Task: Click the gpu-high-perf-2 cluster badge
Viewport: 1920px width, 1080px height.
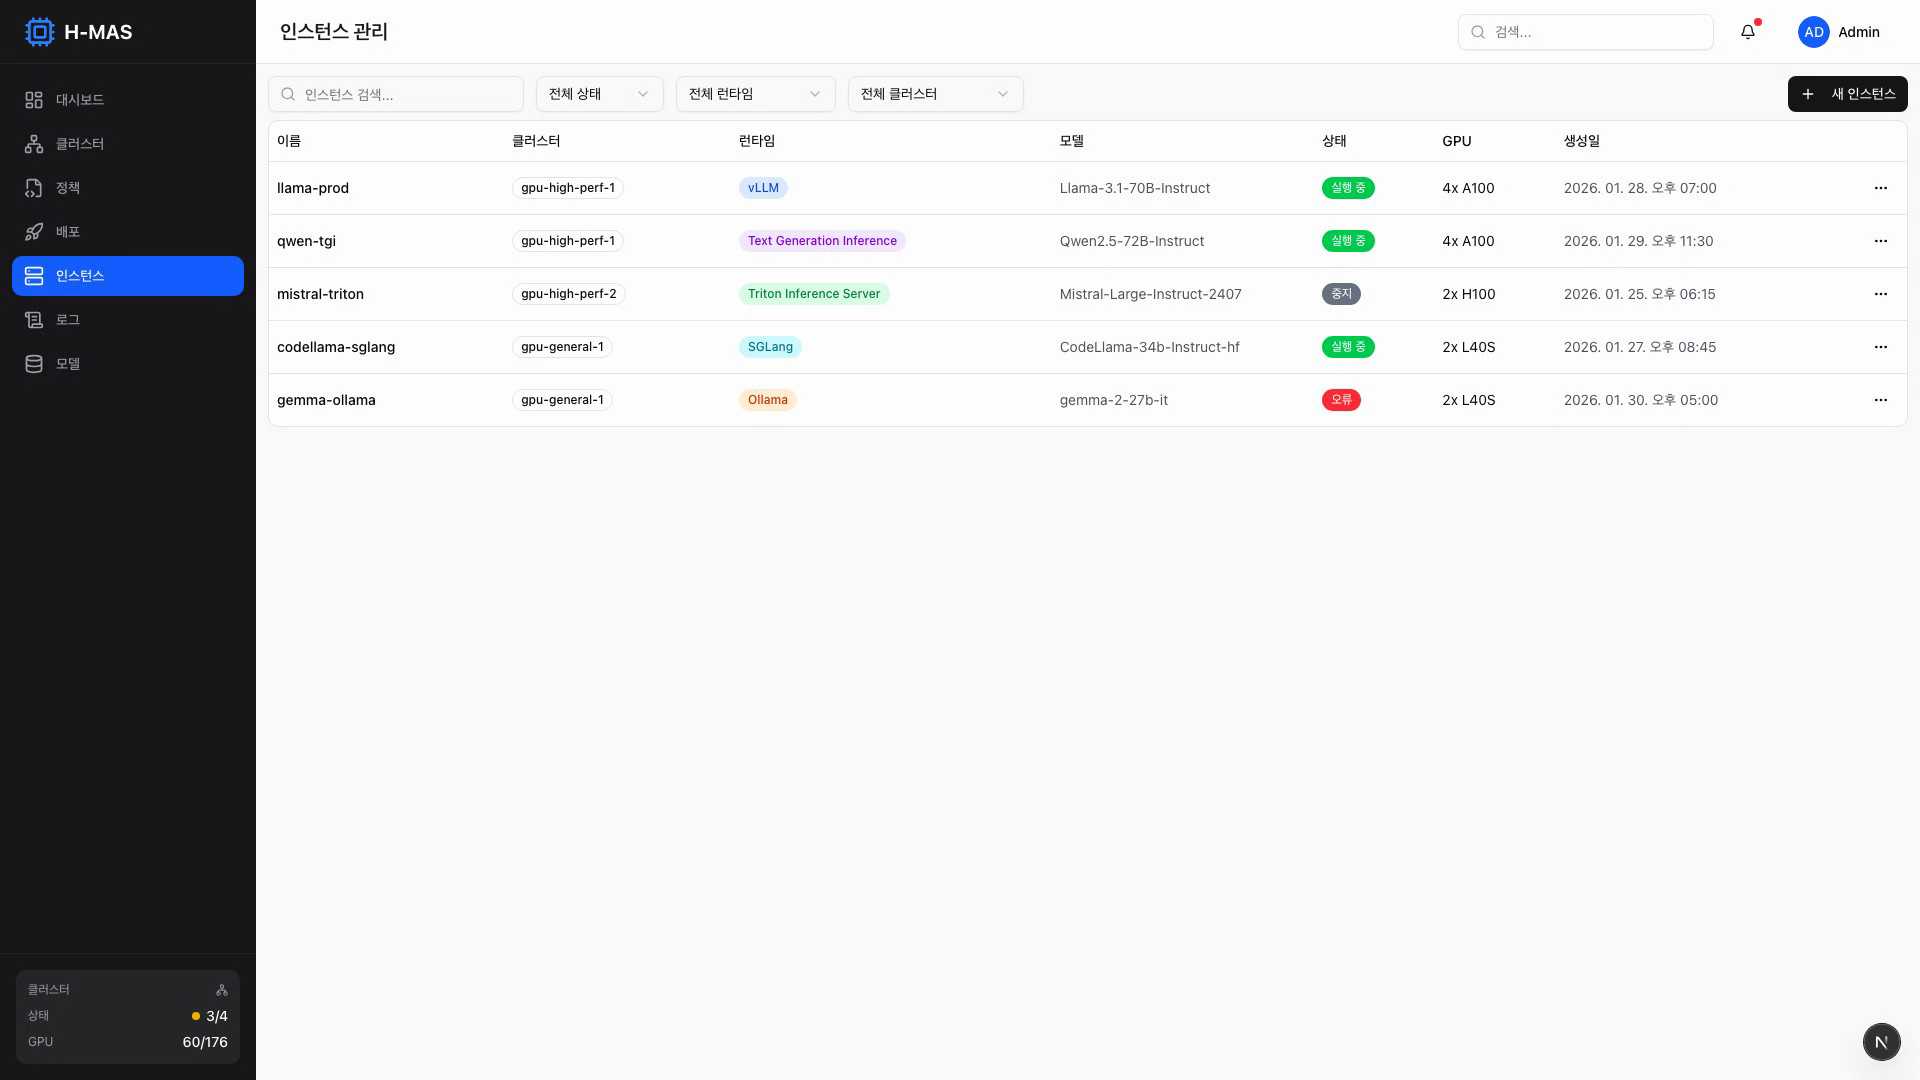Action: point(568,294)
